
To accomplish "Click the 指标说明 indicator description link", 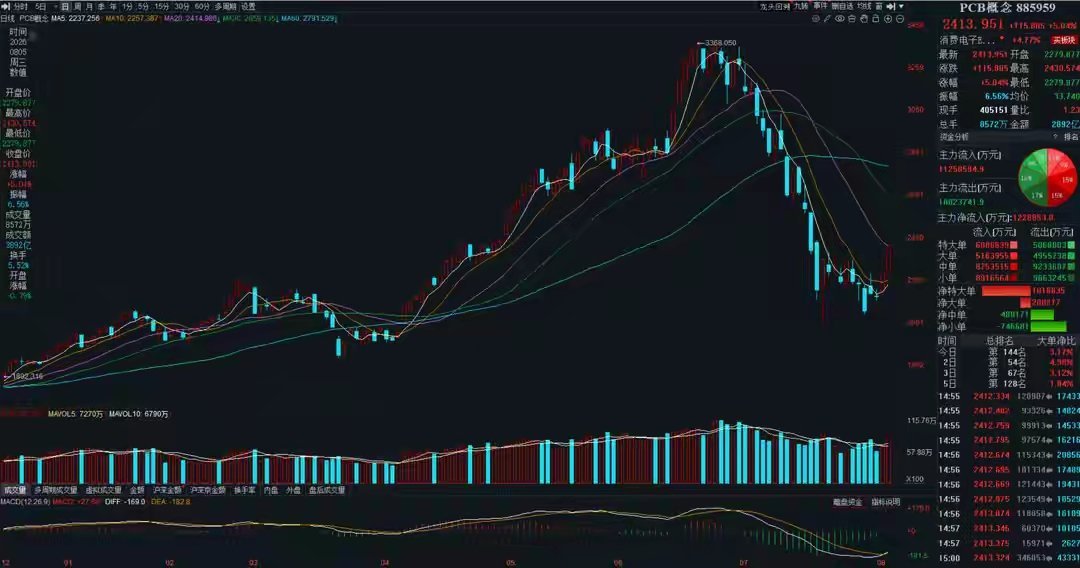I will click(886, 503).
